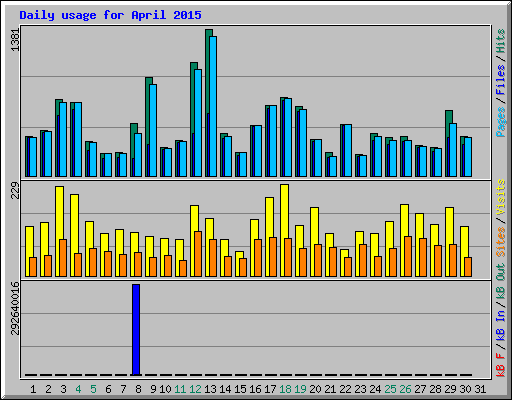Click day label 22 on the x-axis
Screen dimensions: 512x400
click(345, 389)
